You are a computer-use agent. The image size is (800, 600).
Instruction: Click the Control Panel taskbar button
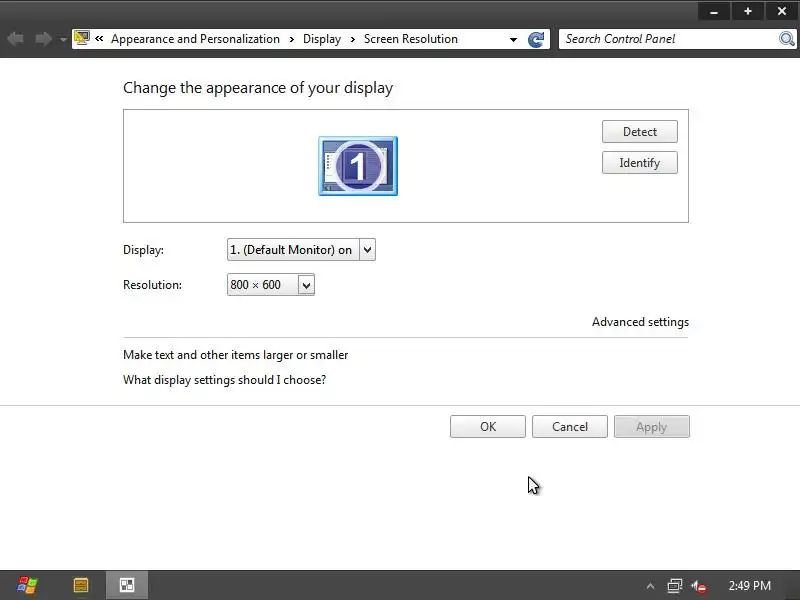point(127,585)
